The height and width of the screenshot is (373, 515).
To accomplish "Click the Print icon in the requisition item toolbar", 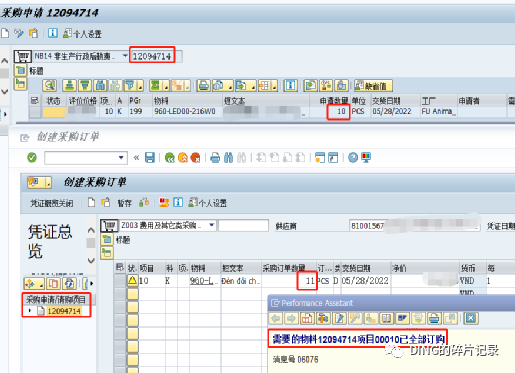I will (203, 86).
